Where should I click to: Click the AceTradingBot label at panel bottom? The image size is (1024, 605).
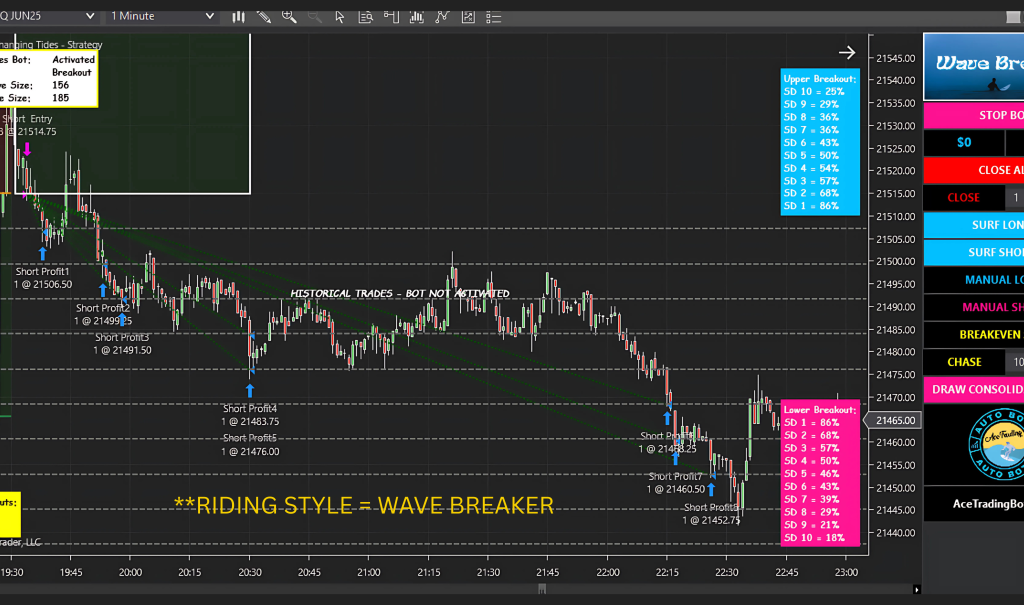(x=987, y=504)
